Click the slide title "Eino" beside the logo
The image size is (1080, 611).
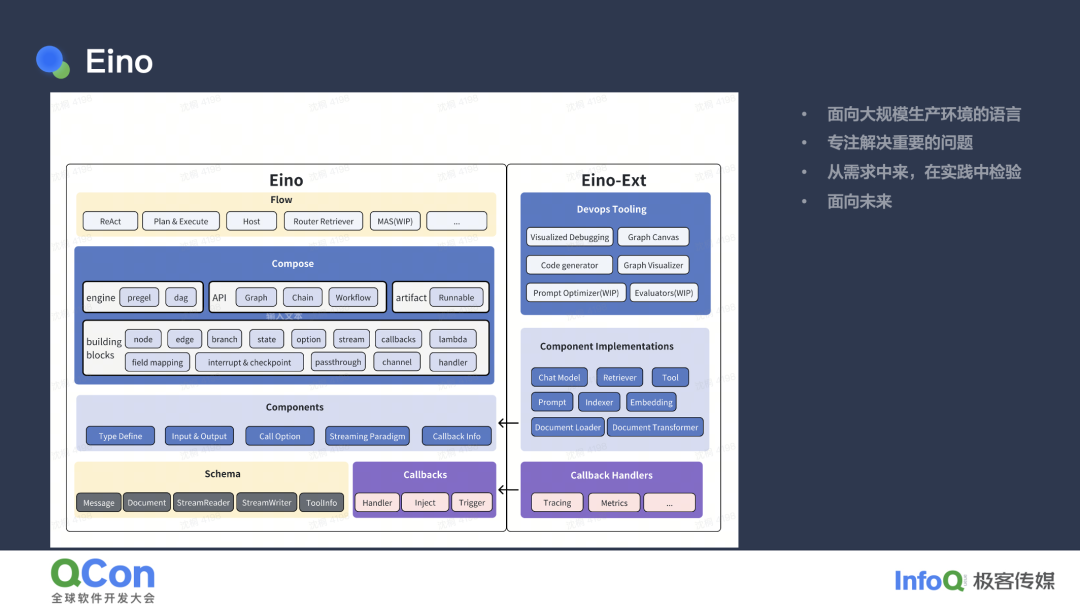click(119, 61)
